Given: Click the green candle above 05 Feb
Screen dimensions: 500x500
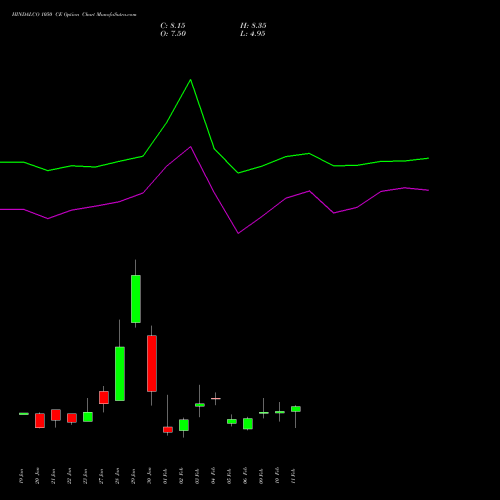Looking at the screenshot, I should click(x=232, y=421).
